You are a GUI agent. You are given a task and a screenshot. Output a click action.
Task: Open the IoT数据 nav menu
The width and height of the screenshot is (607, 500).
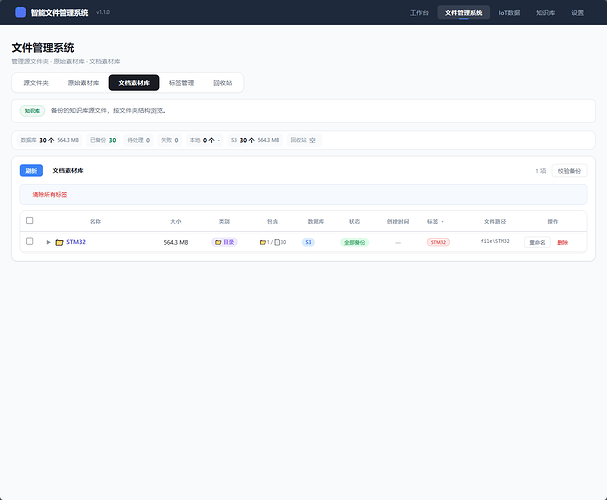point(509,13)
